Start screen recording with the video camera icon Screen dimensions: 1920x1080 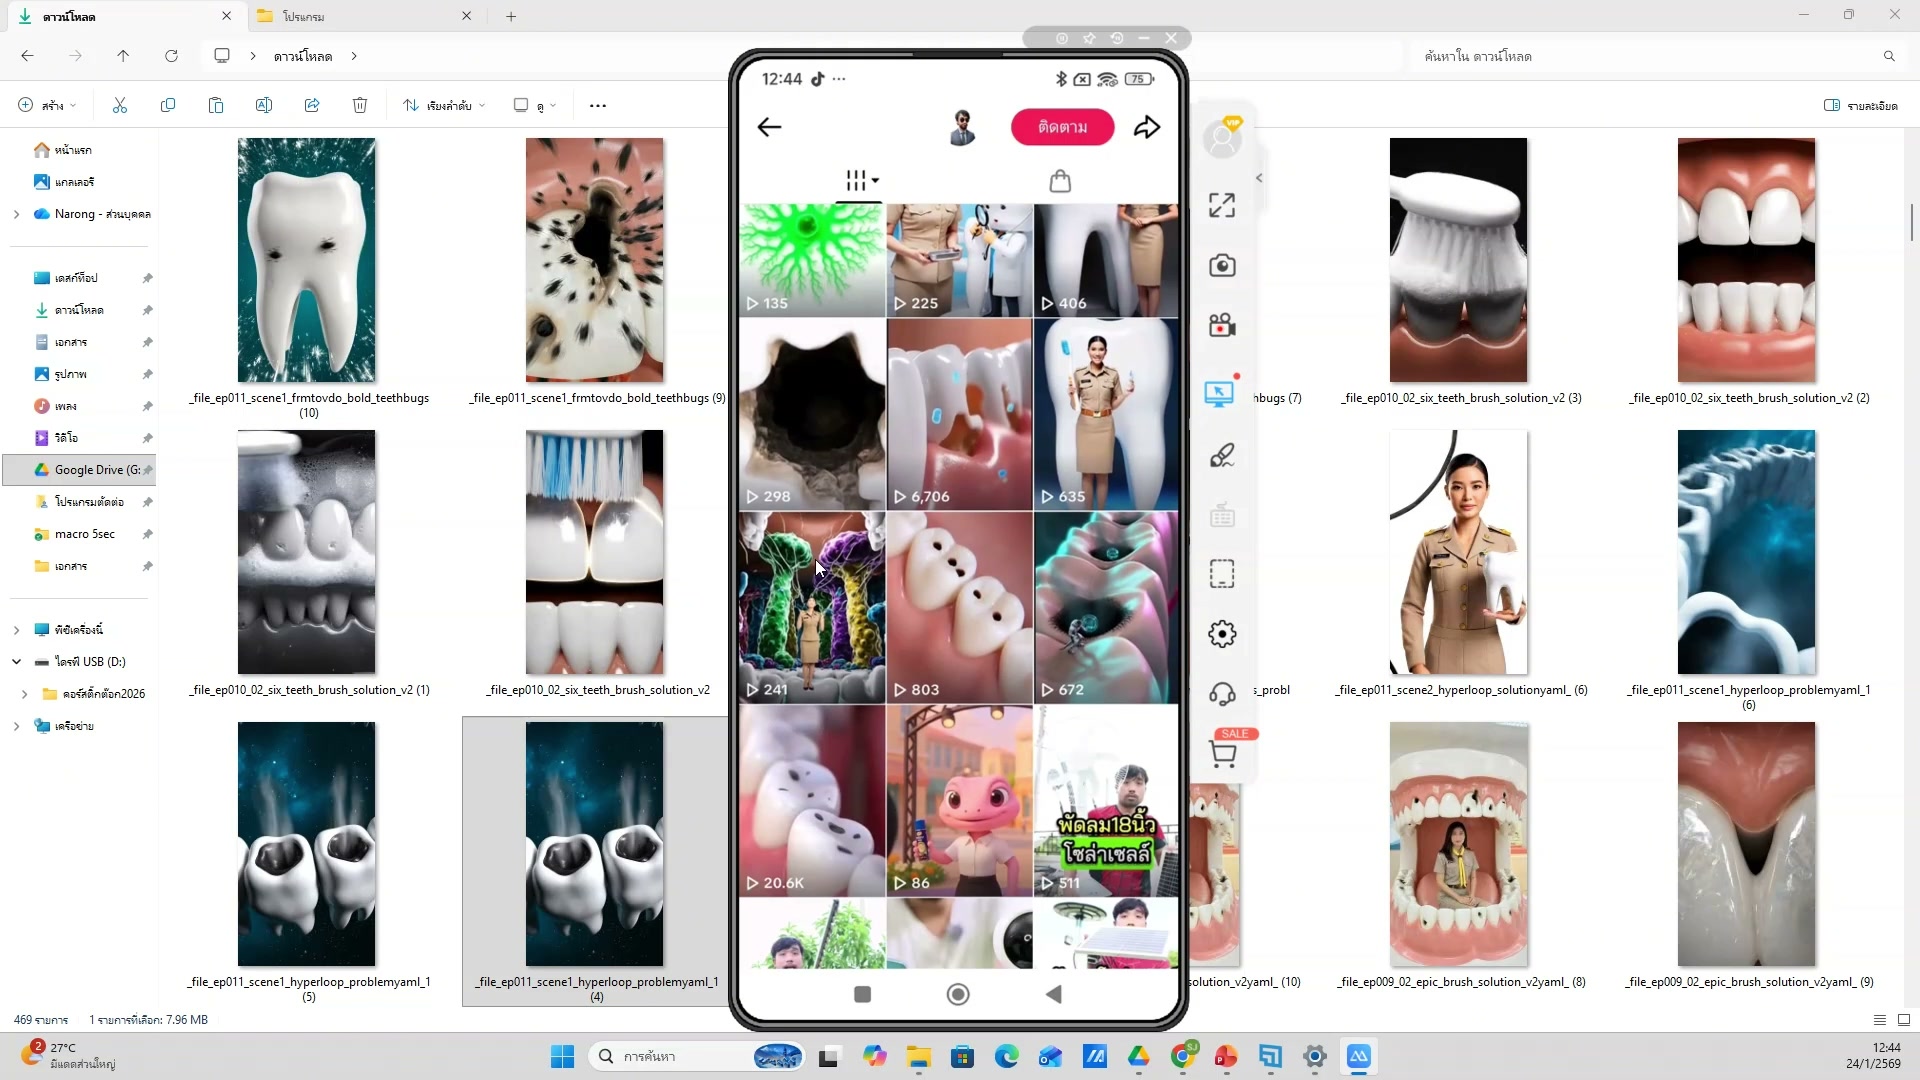click(1221, 326)
